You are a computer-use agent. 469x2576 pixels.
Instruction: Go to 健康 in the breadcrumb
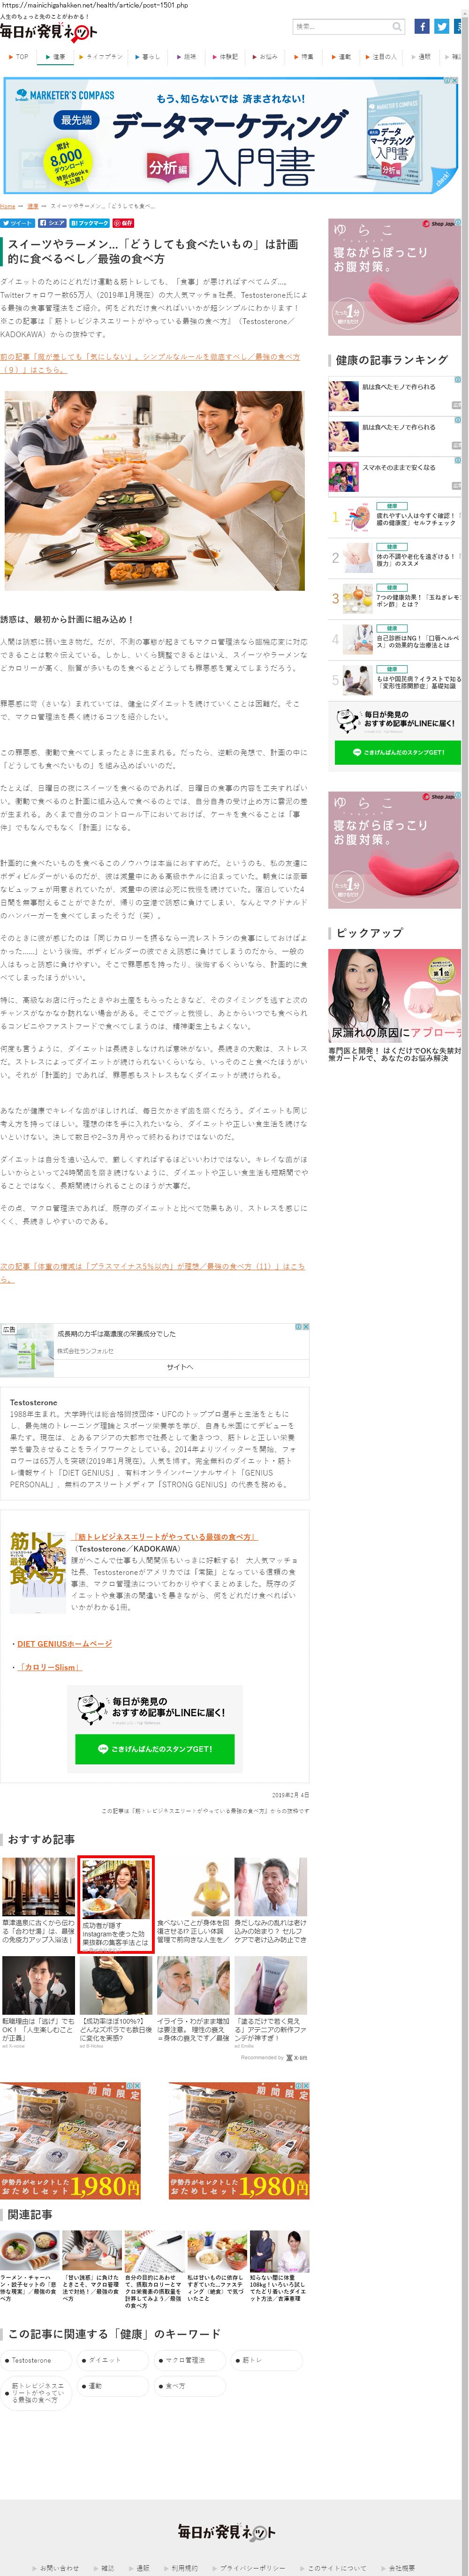click(33, 206)
